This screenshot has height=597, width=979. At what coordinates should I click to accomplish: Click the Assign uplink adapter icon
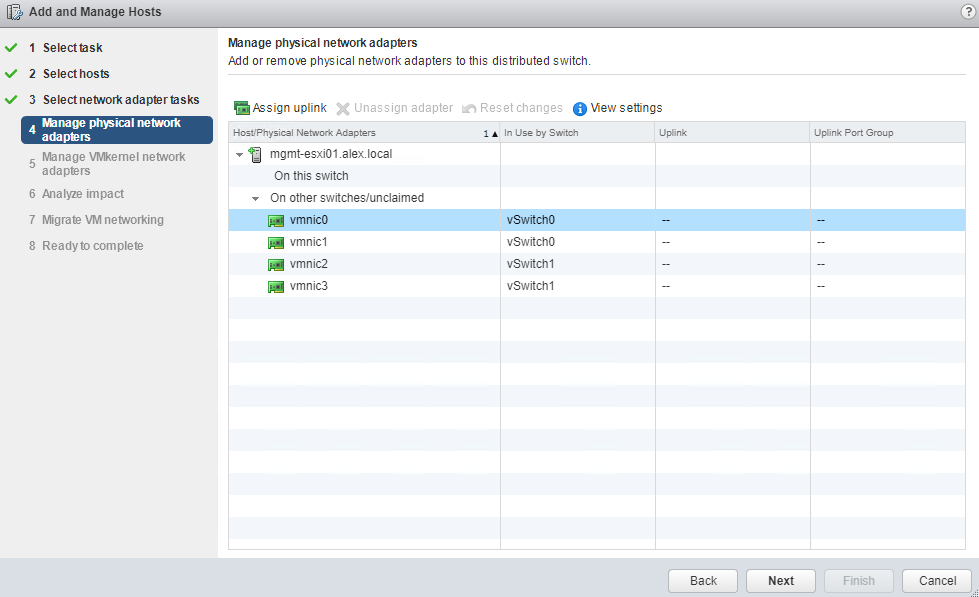pos(241,108)
